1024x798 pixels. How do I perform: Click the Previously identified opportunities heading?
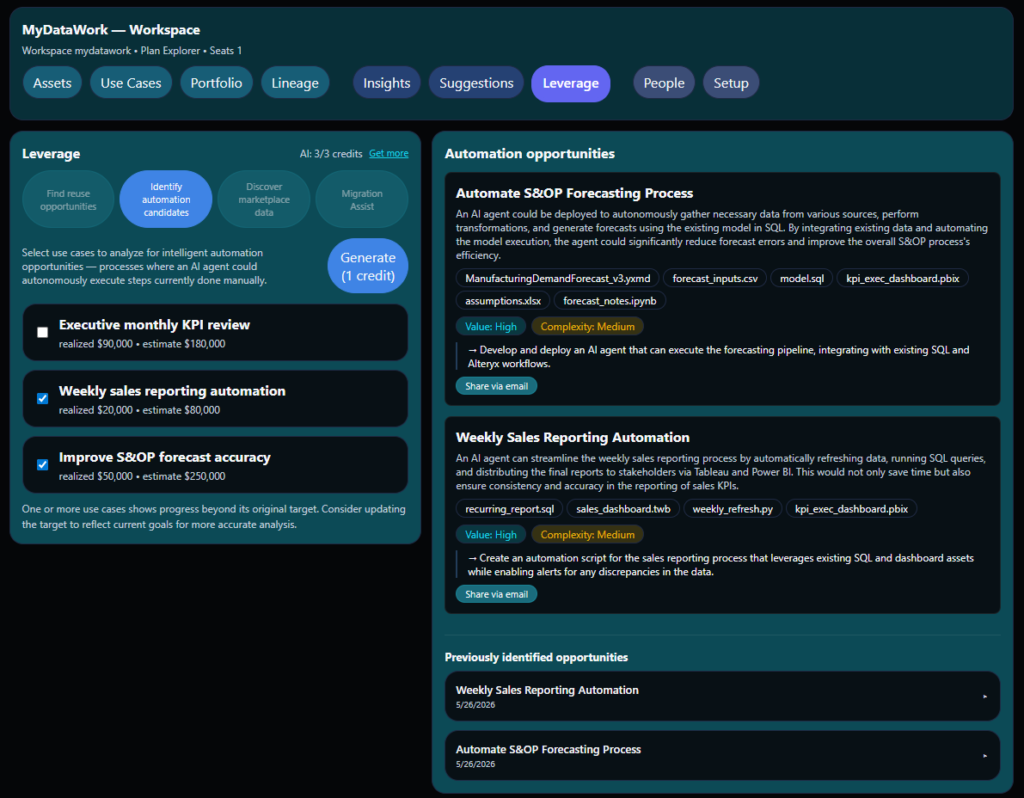[536, 657]
